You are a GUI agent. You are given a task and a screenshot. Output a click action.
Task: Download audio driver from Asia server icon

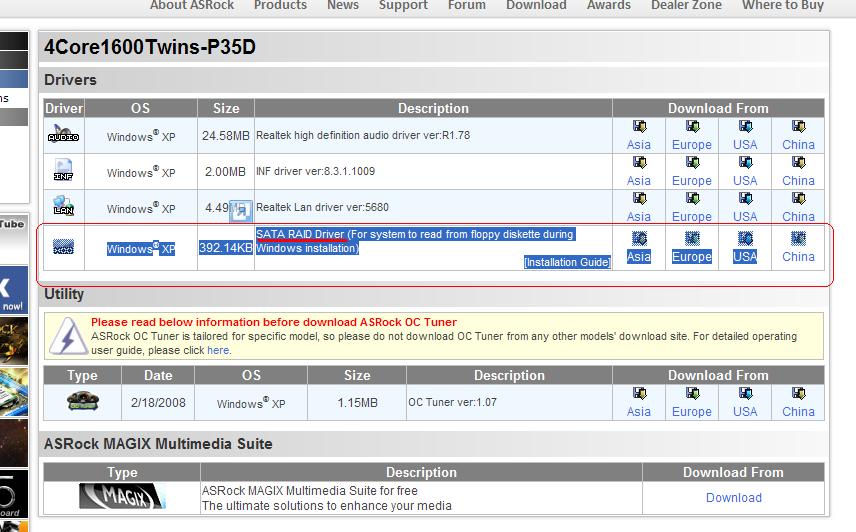point(639,127)
